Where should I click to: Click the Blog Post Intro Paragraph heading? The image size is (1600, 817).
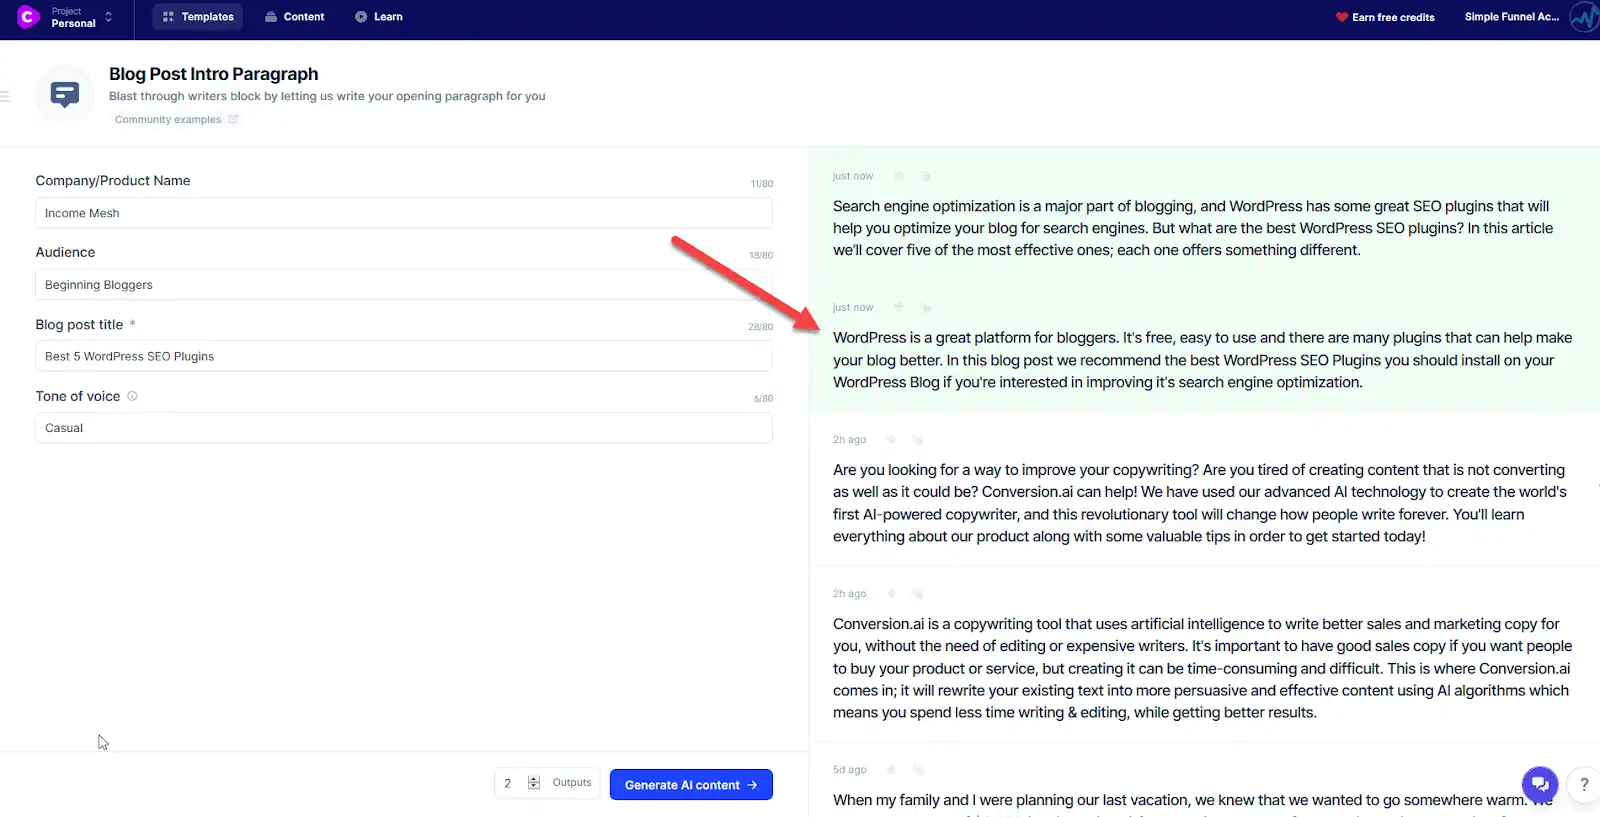(213, 74)
